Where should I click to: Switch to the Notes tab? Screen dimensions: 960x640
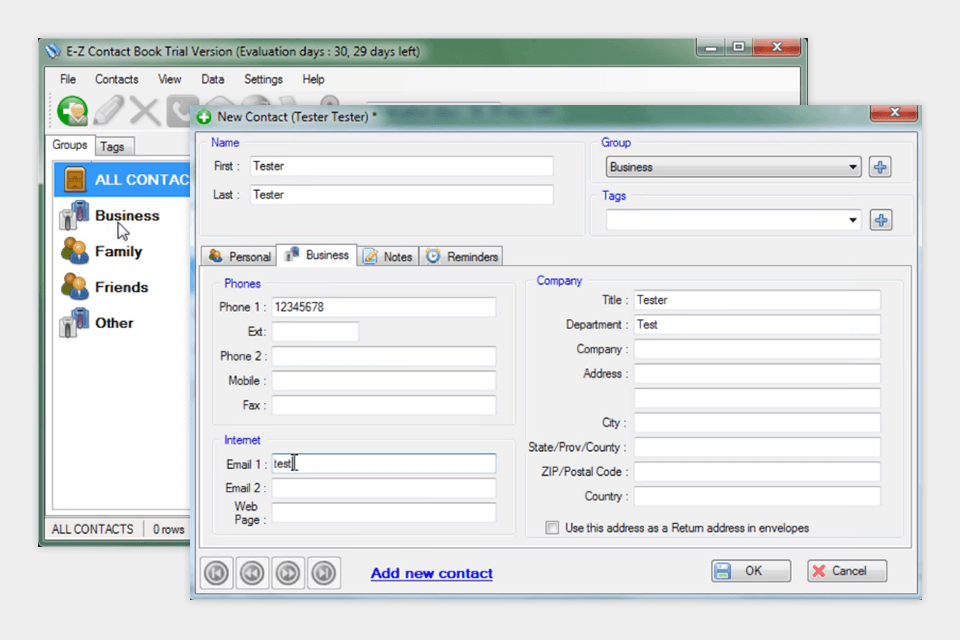(388, 257)
